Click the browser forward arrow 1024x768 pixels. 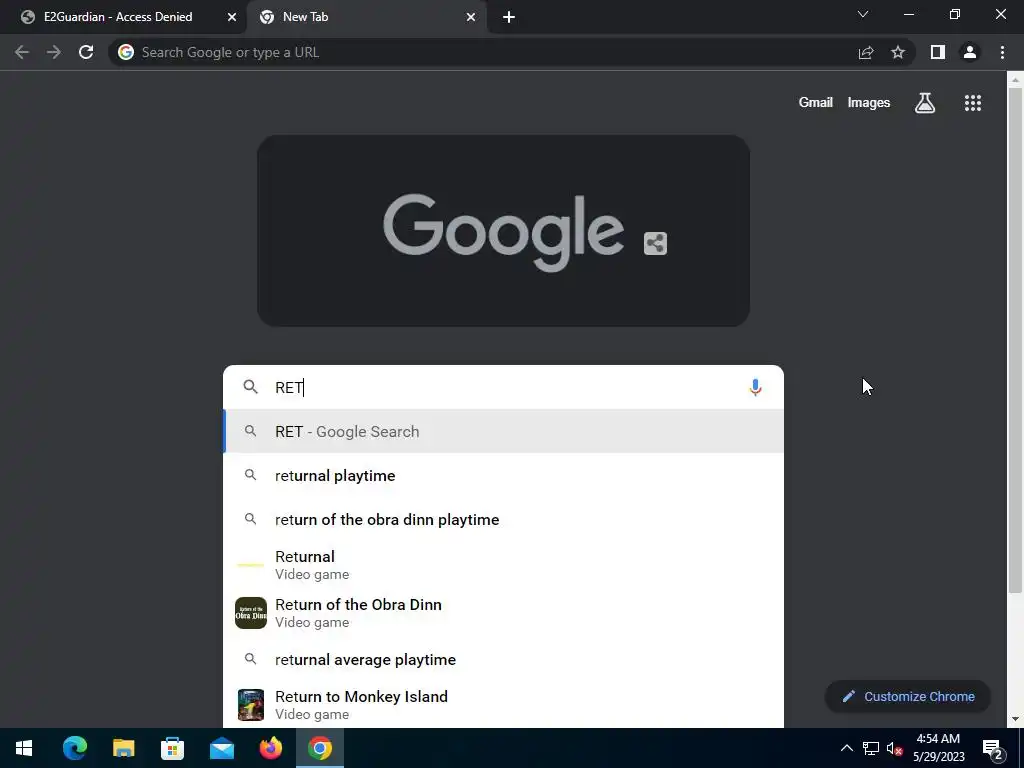[54, 52]
